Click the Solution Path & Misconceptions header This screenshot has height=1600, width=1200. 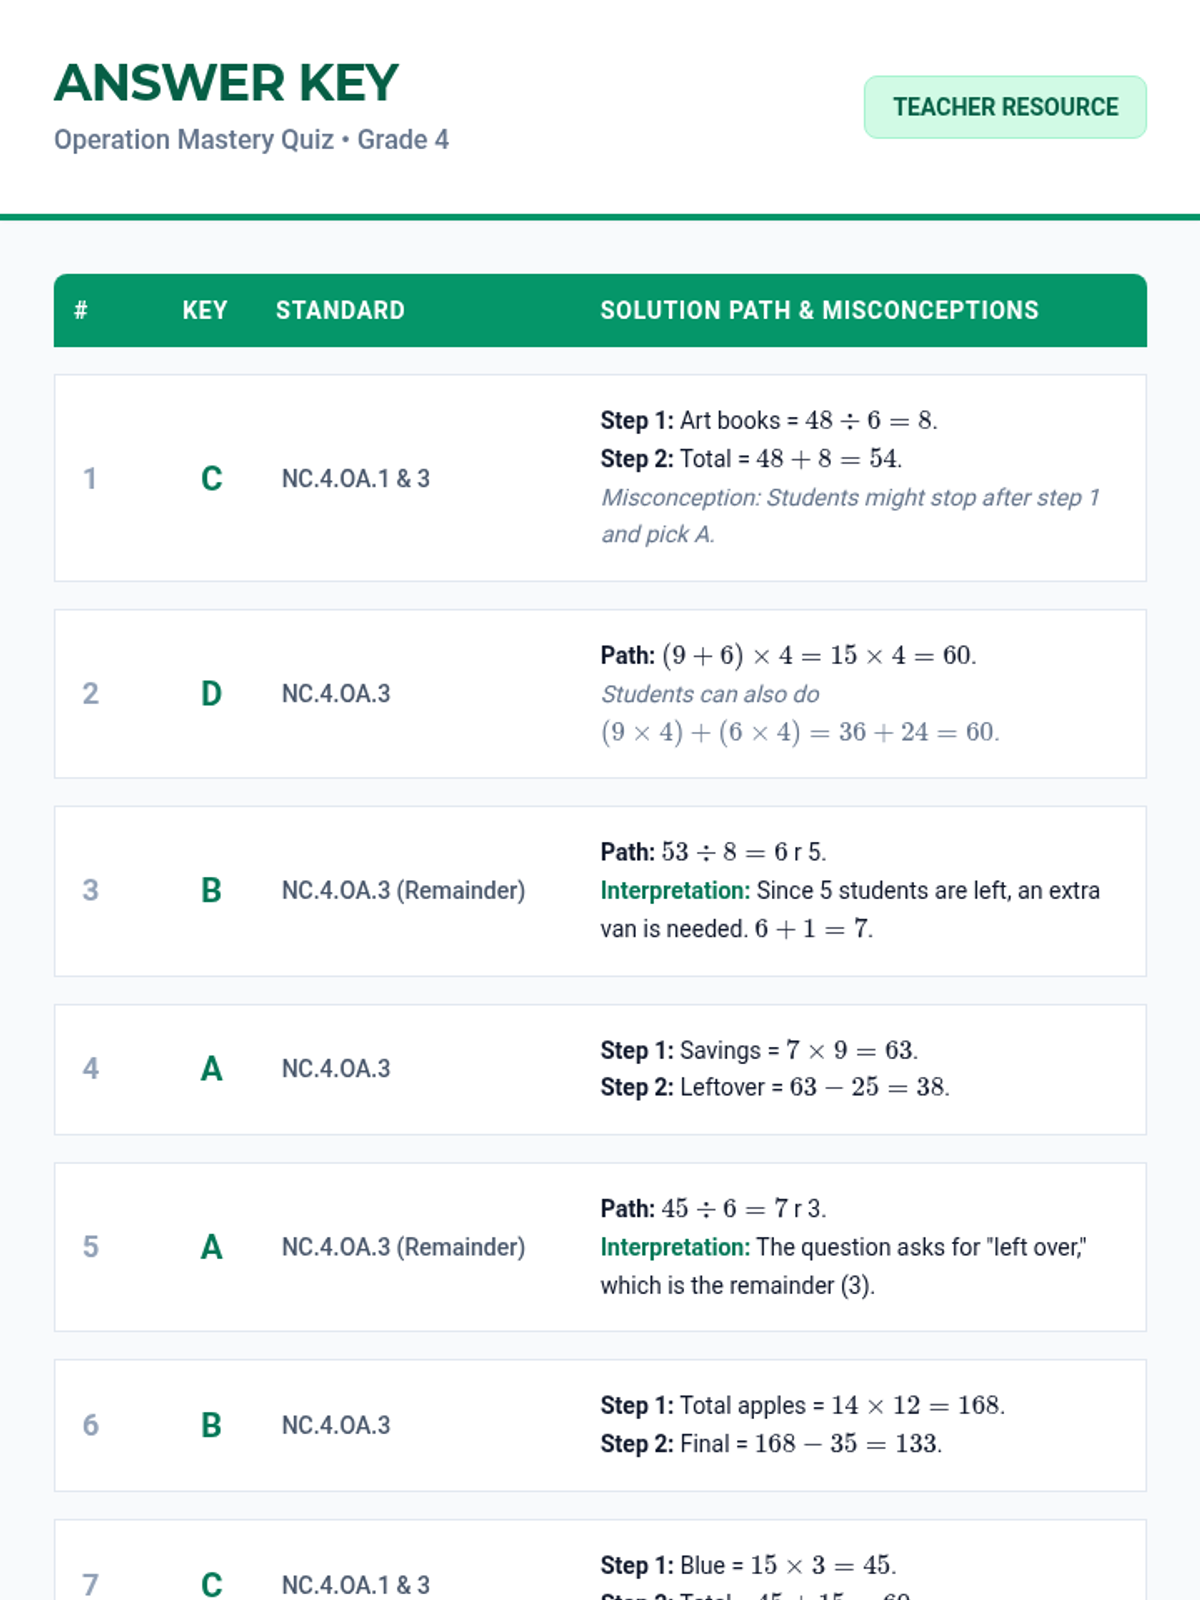click(x=819, y=310)
